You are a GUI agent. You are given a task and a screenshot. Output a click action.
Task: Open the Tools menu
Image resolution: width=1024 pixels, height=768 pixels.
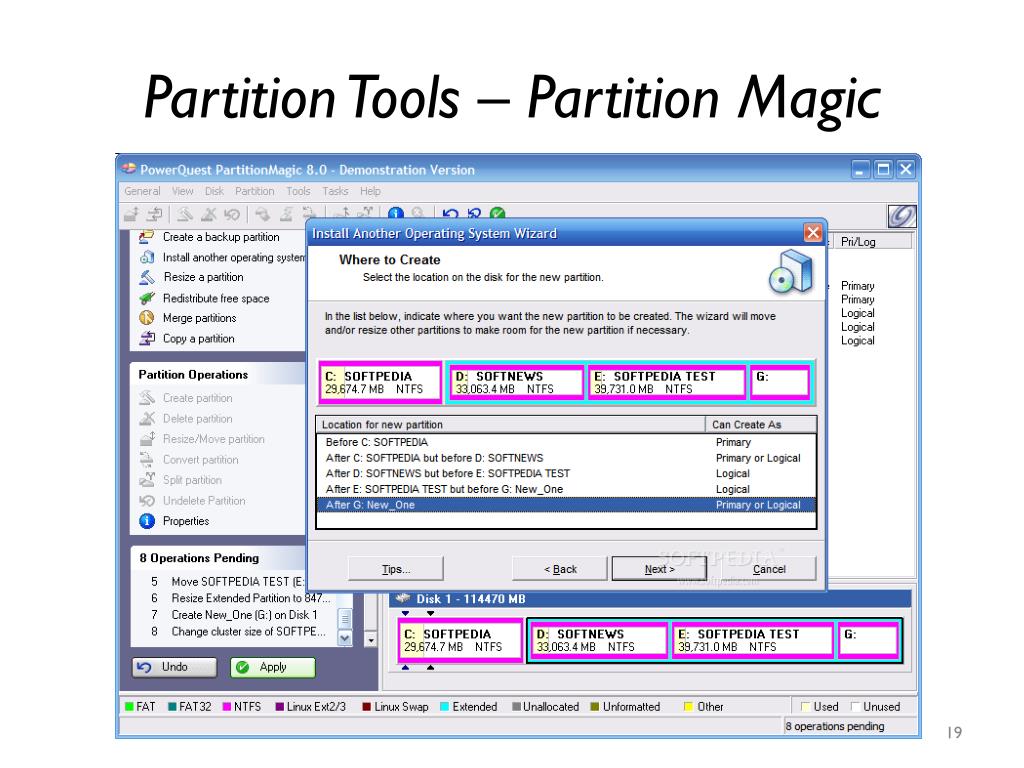(298, 191)
